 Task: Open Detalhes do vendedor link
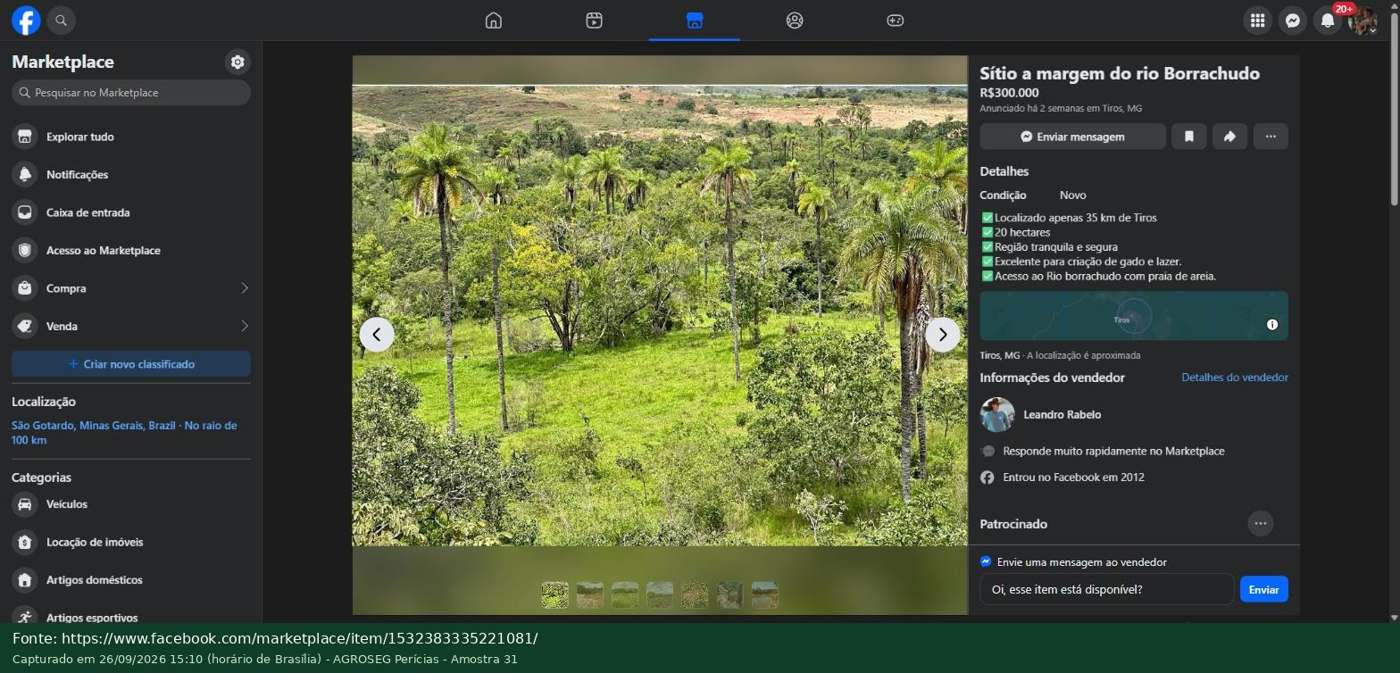pos(1235,378)
